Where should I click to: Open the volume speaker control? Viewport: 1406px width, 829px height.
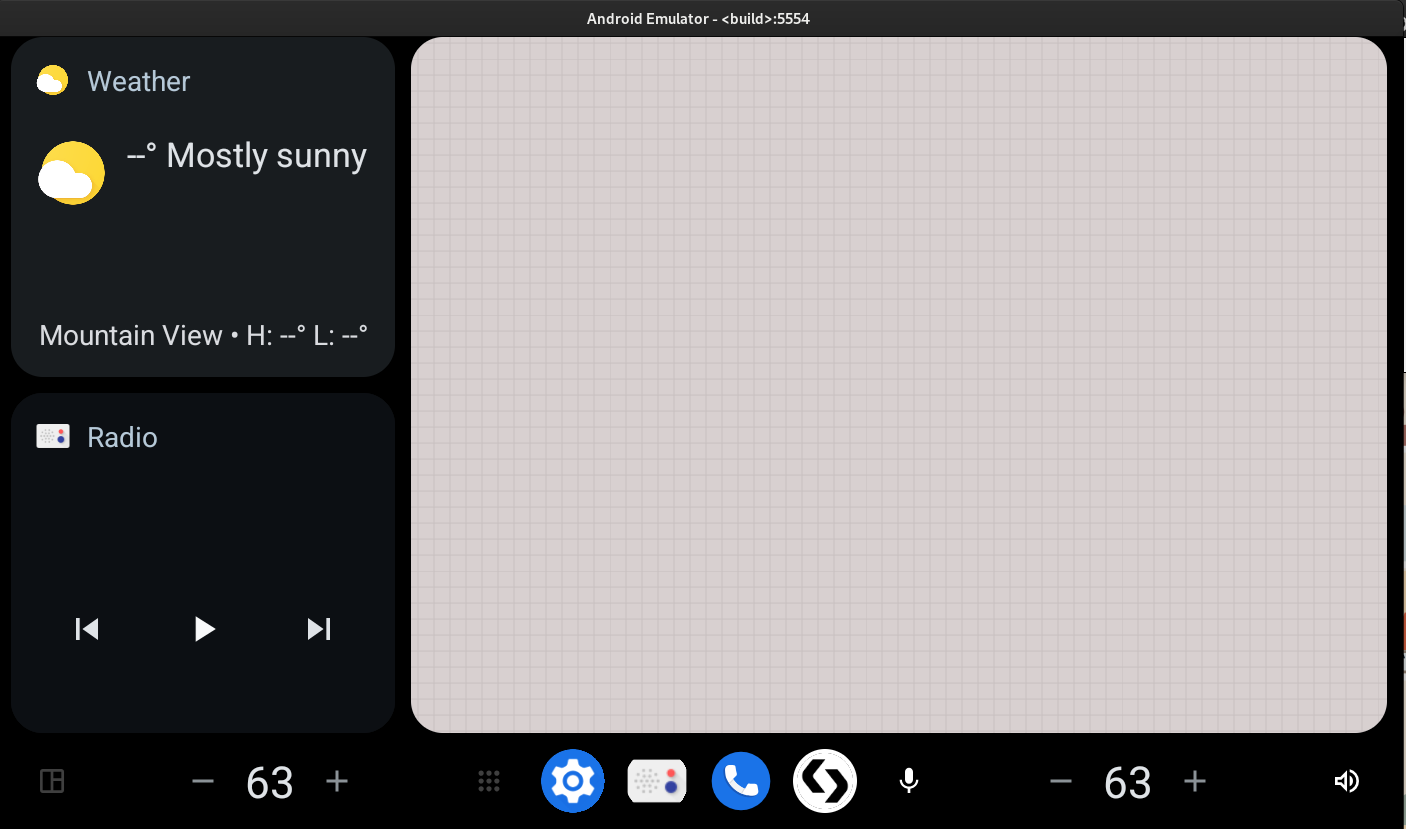(x=1347, y=781)
